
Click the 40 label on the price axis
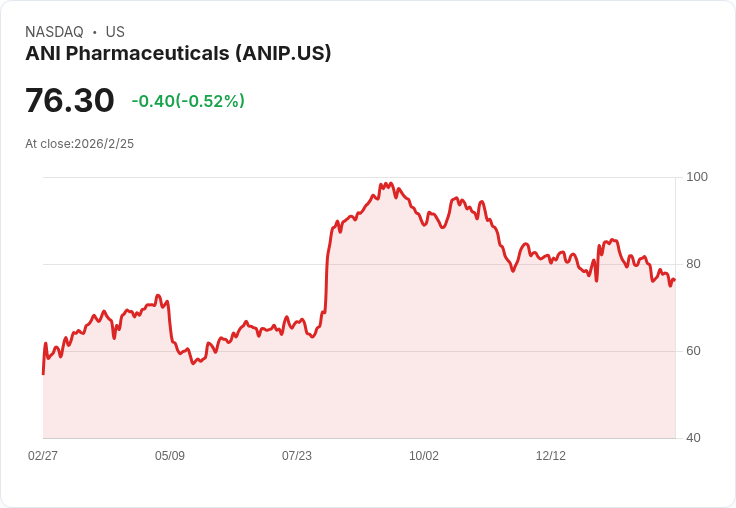point(693,438)
